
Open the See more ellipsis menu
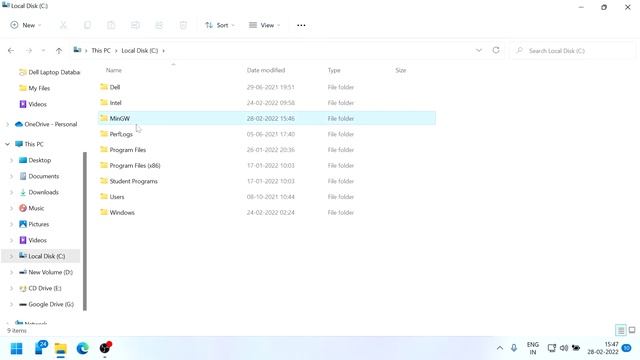click(x=301, y=25)
